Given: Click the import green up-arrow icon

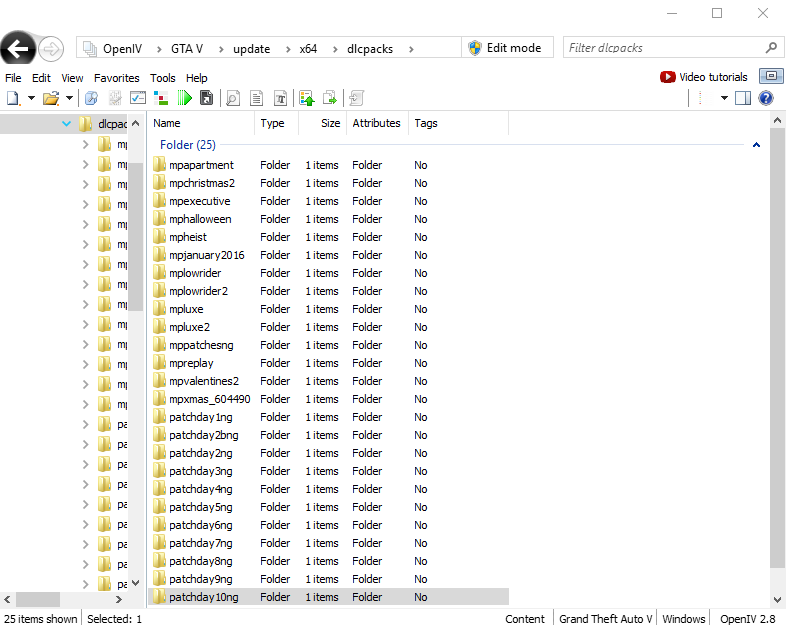Looking at the screenshot, I should click(306, 98).
